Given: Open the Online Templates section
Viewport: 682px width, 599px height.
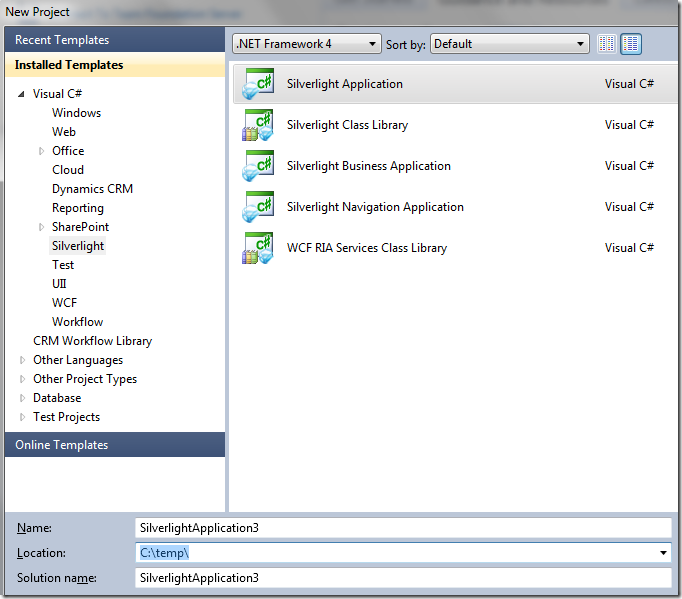Looking at the screenshot, I should 115,445.
